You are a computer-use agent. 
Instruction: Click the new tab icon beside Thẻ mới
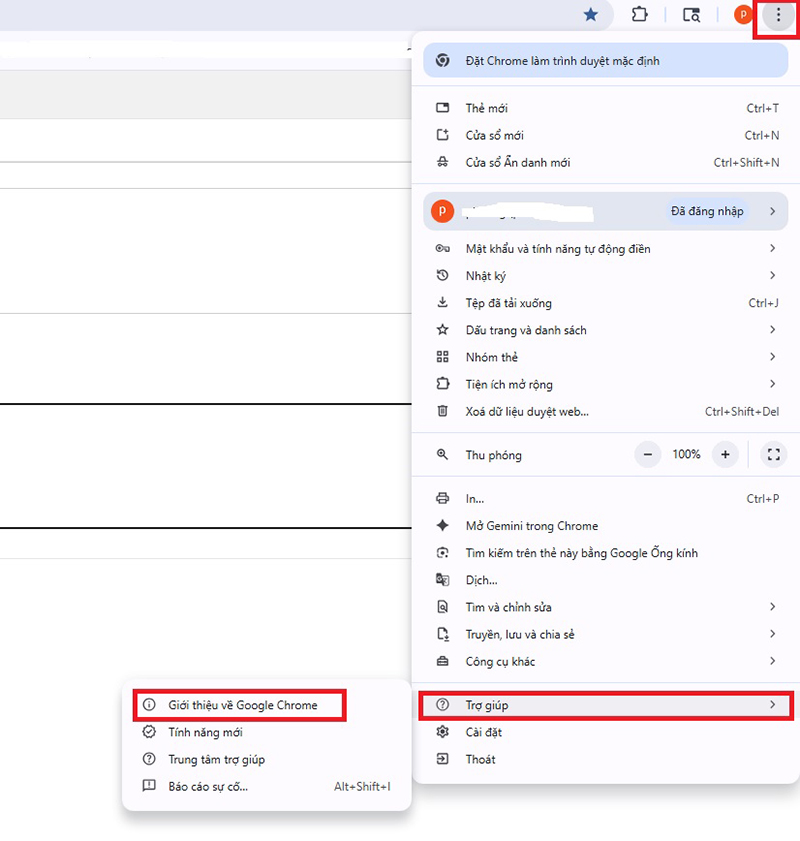coord(442,108)
